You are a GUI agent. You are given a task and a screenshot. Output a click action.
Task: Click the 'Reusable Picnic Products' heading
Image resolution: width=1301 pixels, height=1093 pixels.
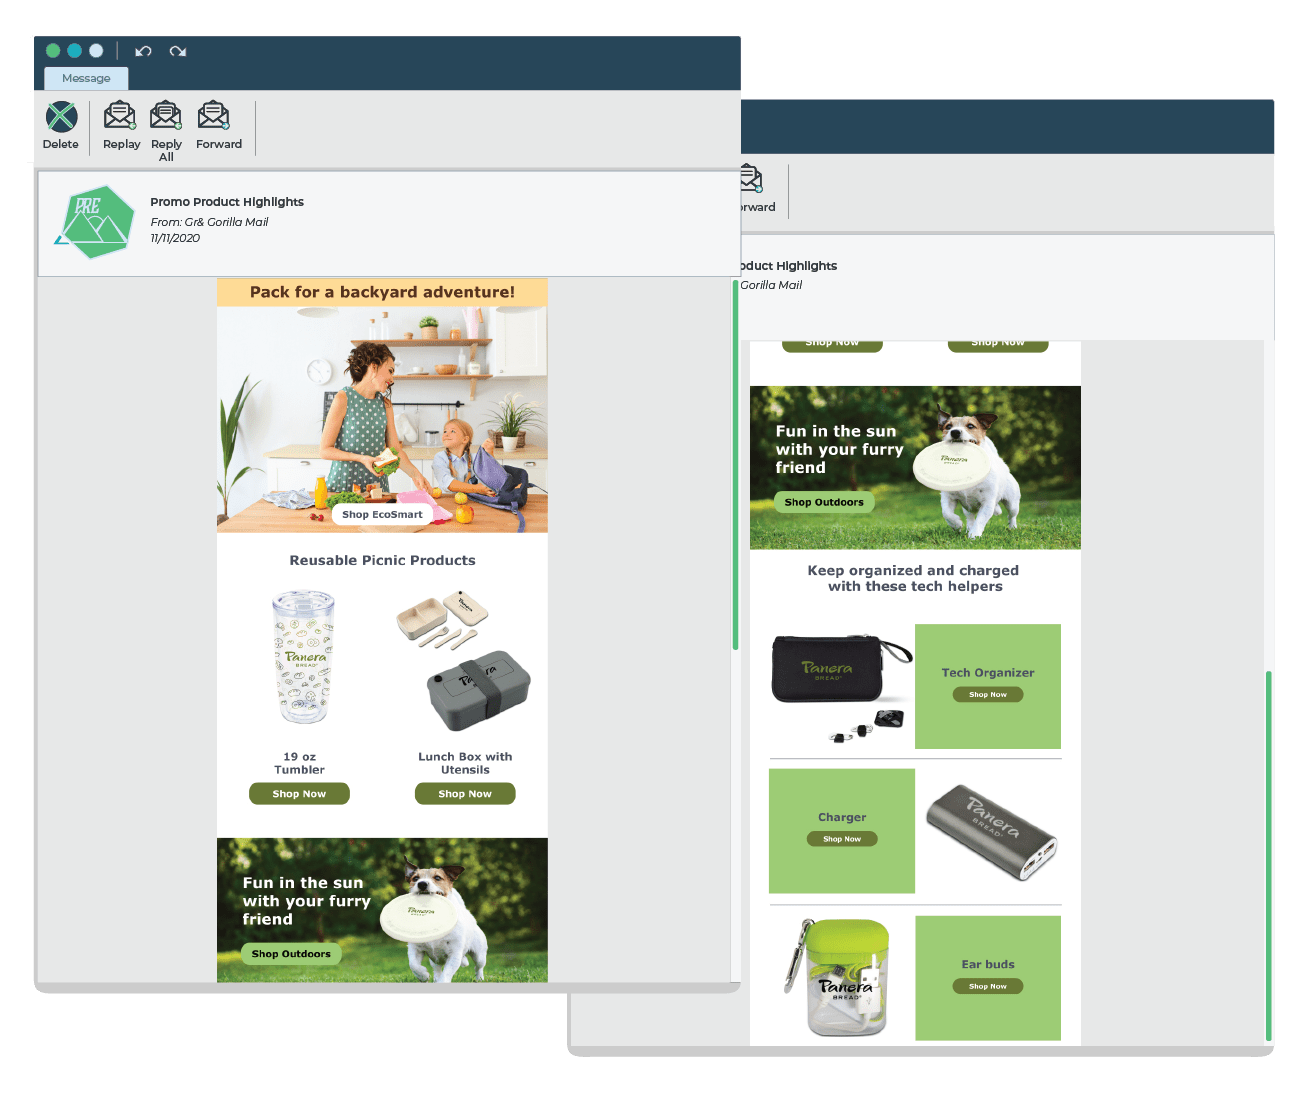pos(382,560)
